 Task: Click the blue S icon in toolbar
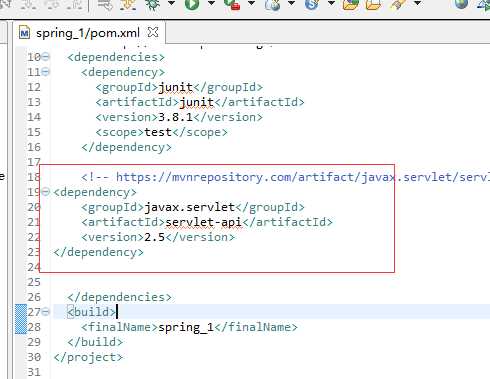[312, 4]
